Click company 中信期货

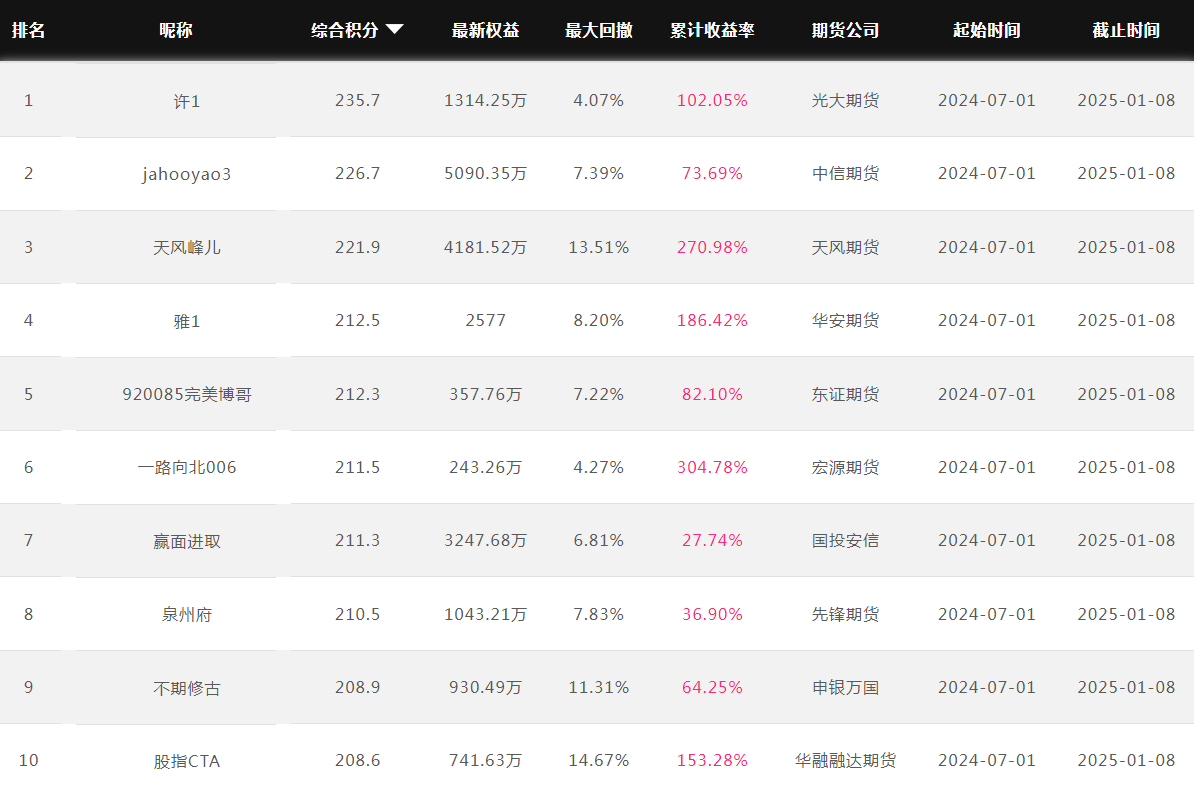(x=845, y=174)
